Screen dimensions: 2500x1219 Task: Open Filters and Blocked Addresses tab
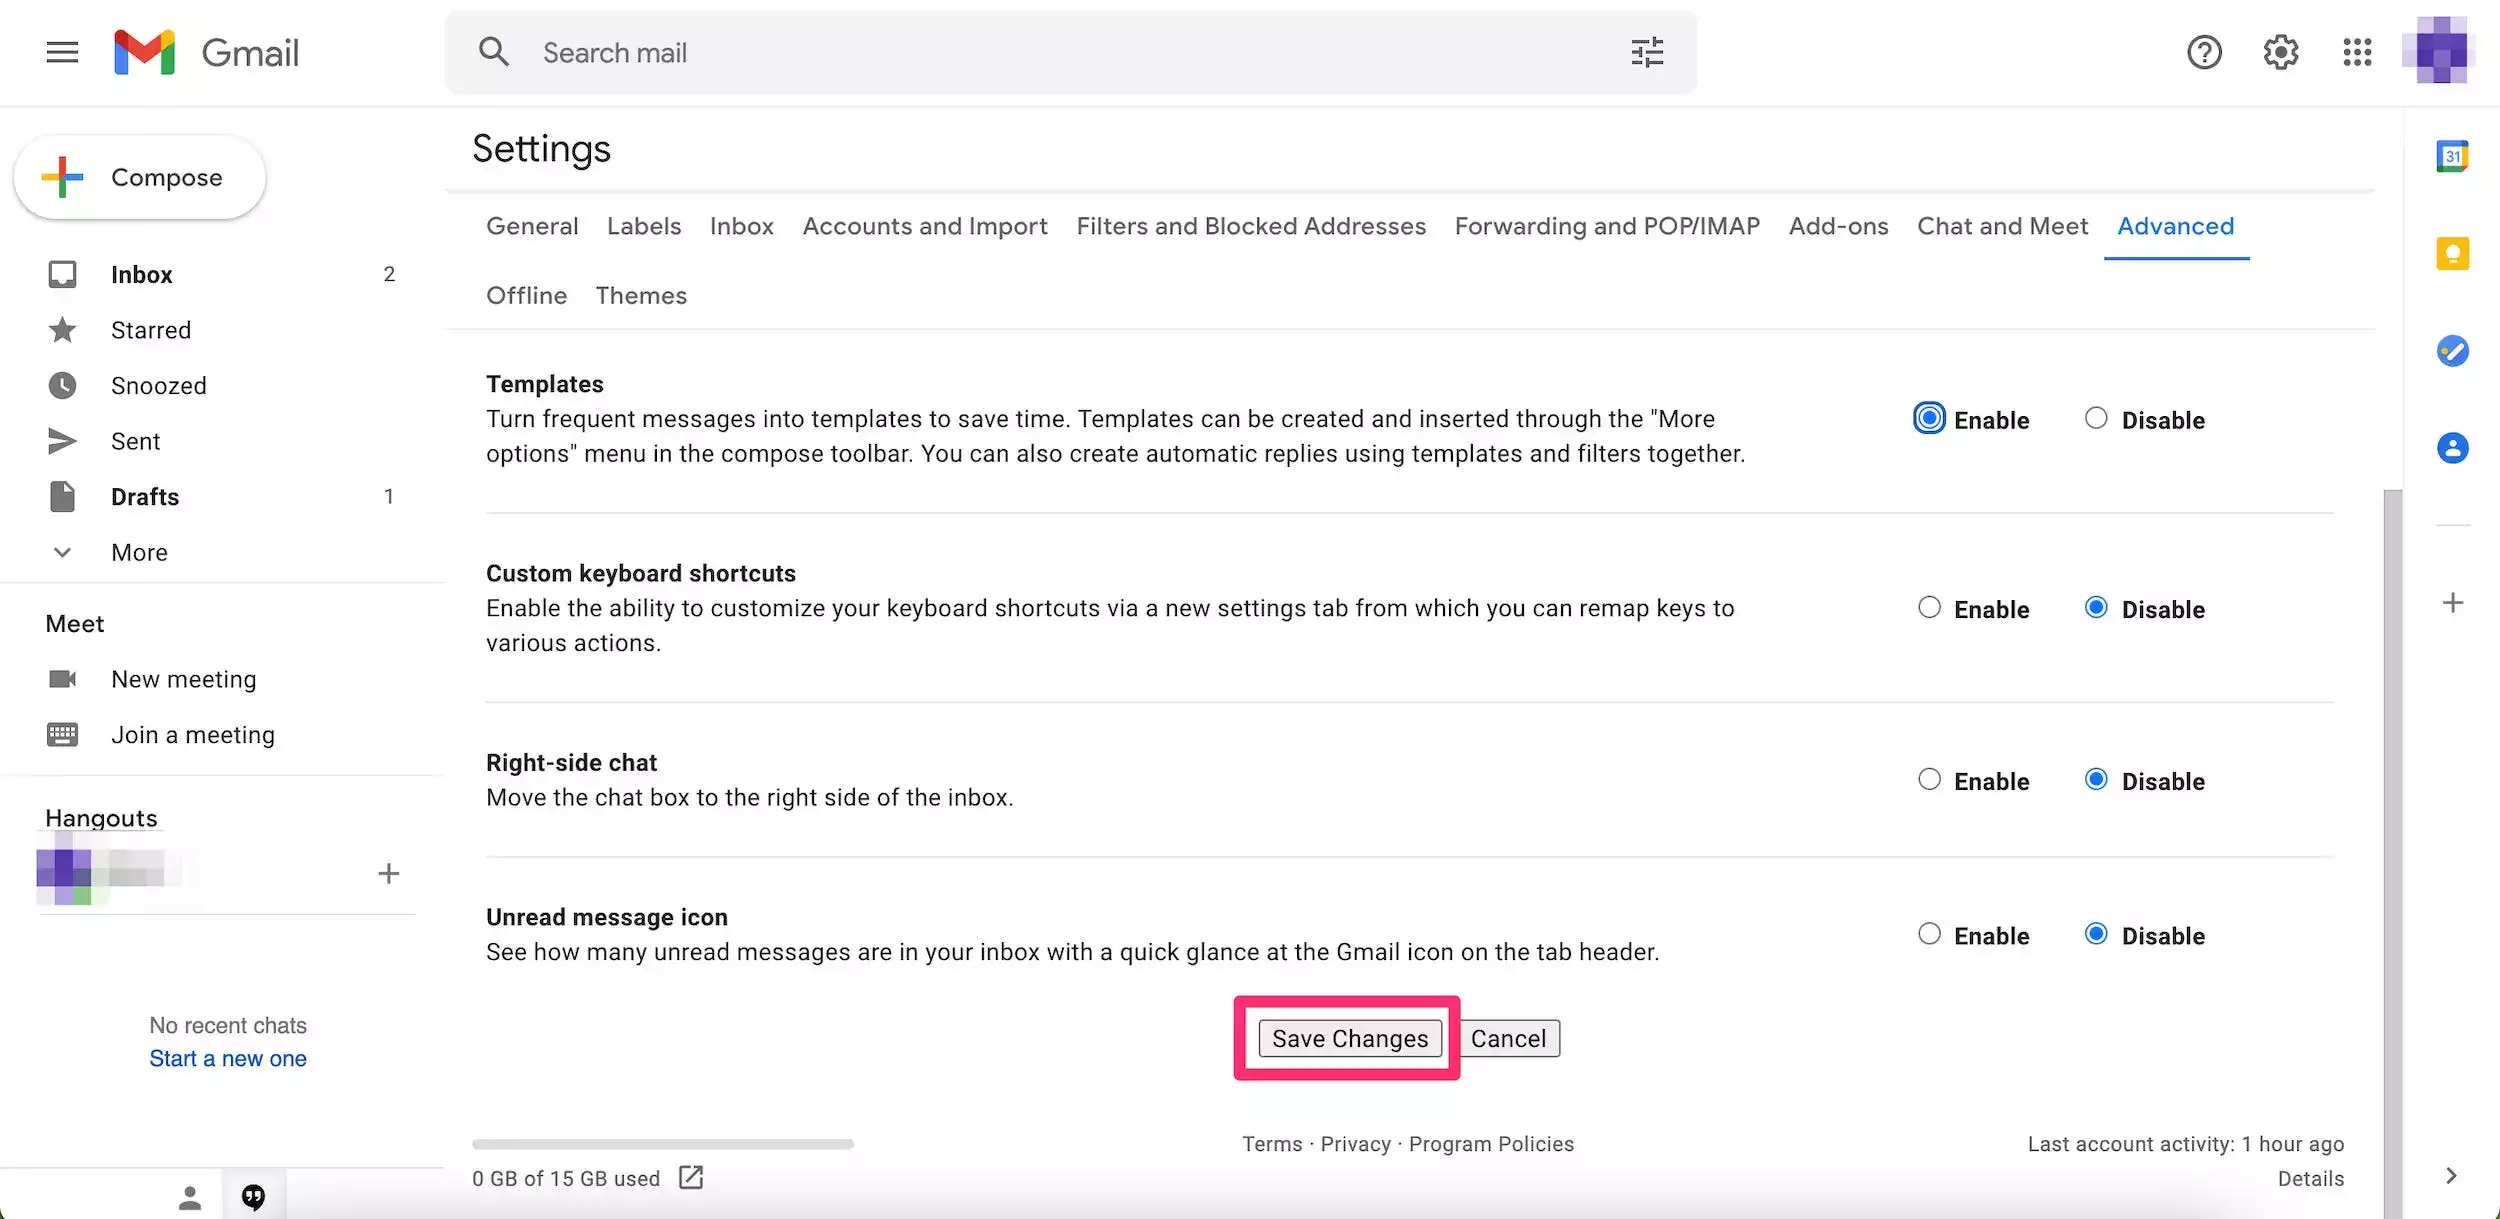(1250, 226)
